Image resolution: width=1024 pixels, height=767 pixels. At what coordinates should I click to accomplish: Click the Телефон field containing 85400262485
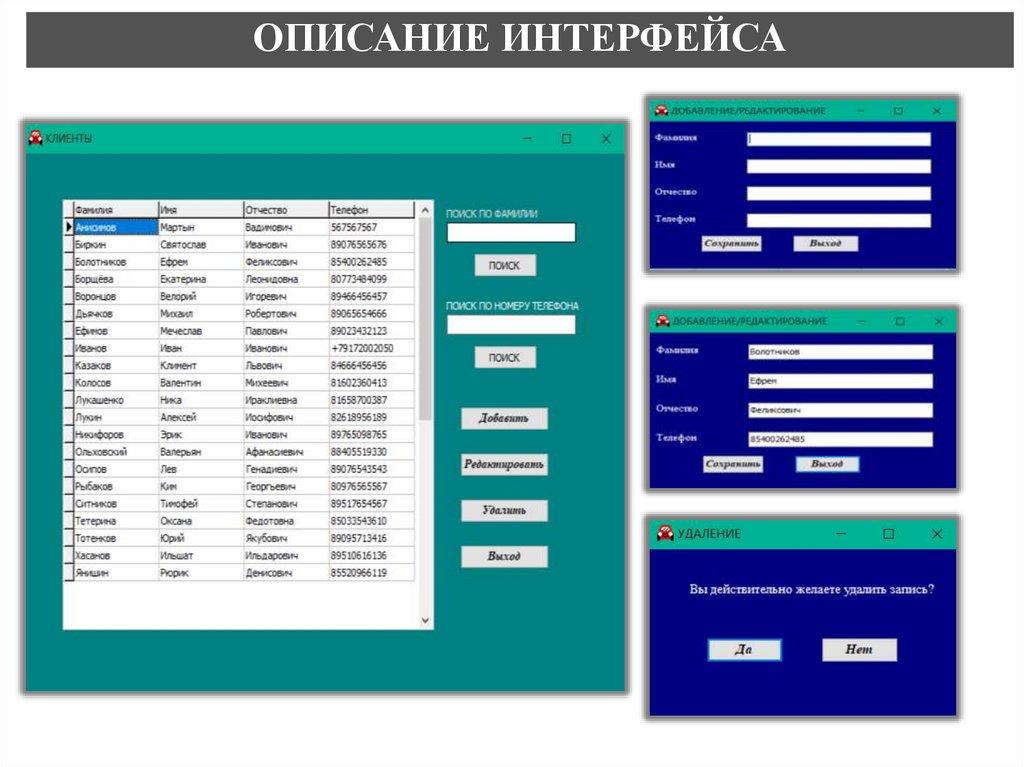point(839,439)
